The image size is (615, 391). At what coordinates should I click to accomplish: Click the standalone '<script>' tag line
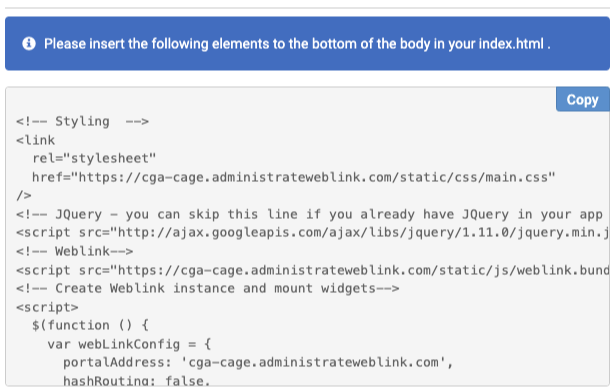[47, 307]
